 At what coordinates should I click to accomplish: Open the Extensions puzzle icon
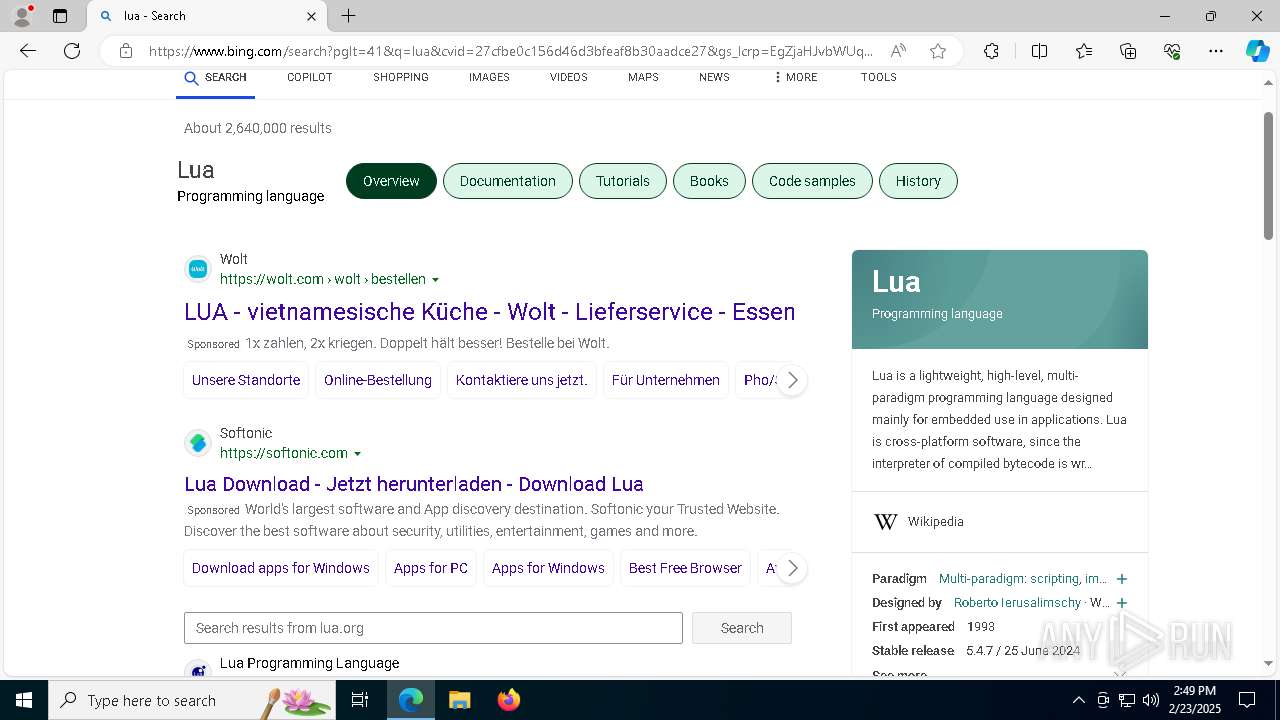click(991, 51)
